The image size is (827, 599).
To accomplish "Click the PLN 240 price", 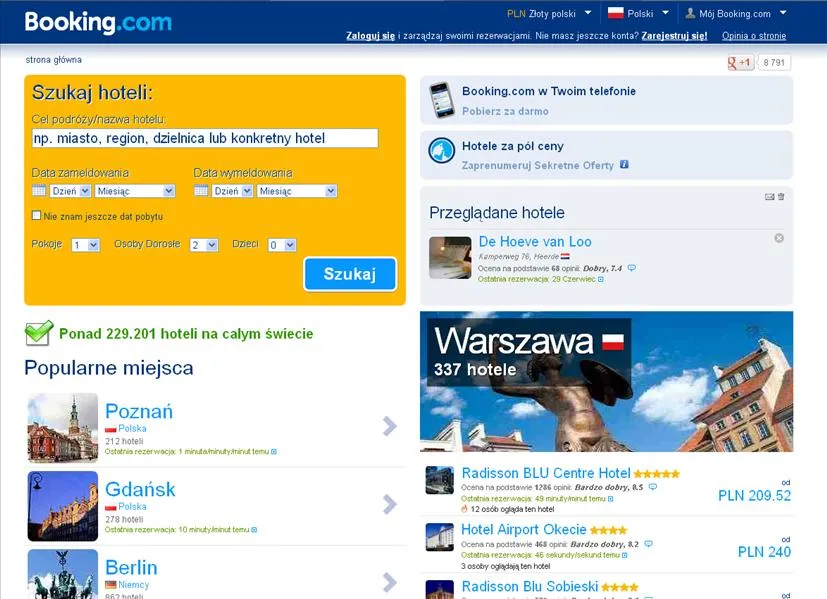I will pyautogui.click(x=764, y=552).
